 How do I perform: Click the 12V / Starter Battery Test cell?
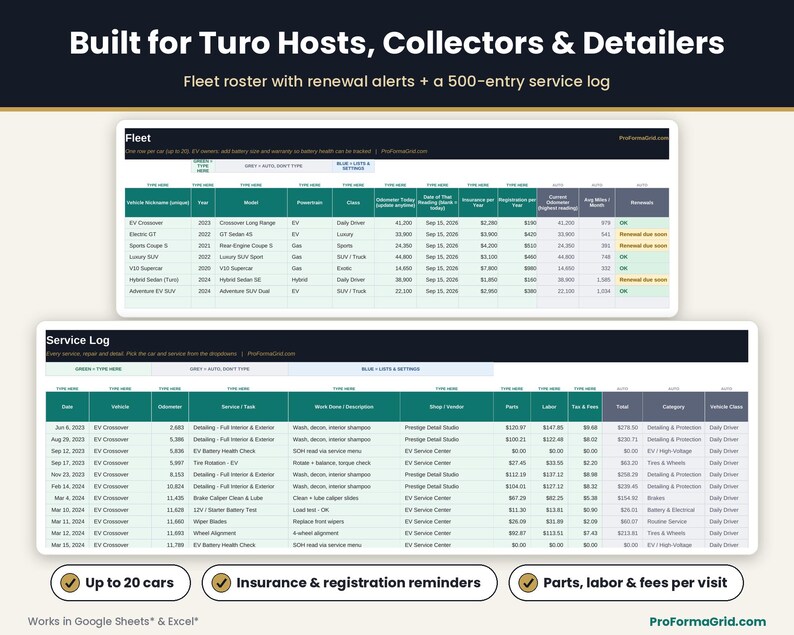pyautogui.click(x=238, y=510)
